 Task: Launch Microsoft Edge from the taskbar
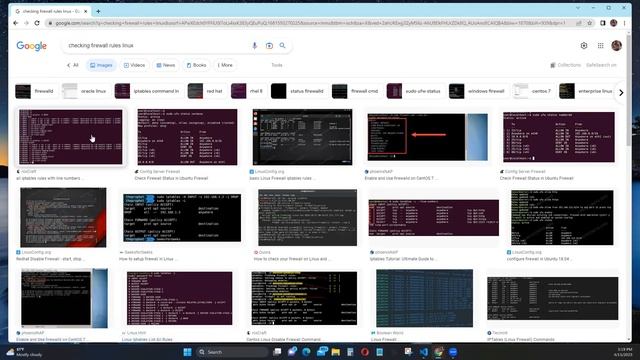tap(306, 352)
